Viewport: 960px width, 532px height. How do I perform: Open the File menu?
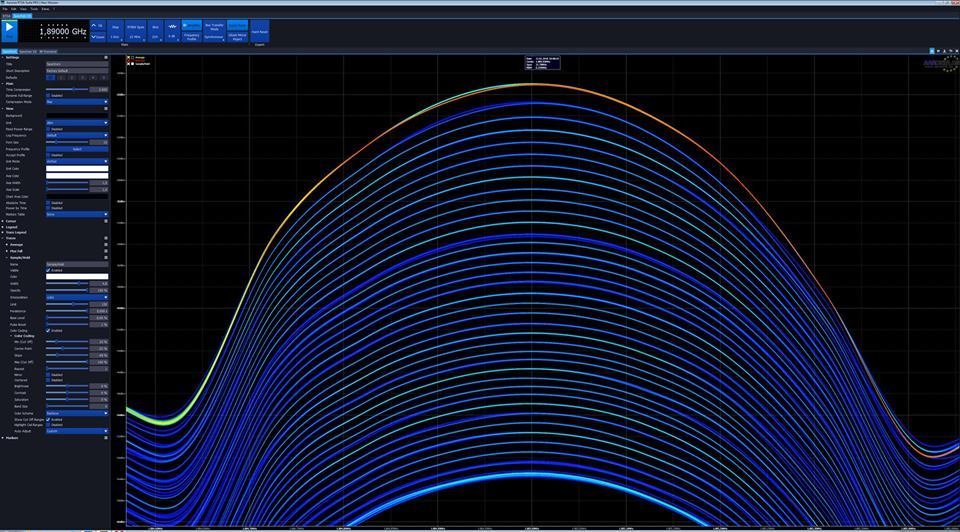click(x=5, y=9)
